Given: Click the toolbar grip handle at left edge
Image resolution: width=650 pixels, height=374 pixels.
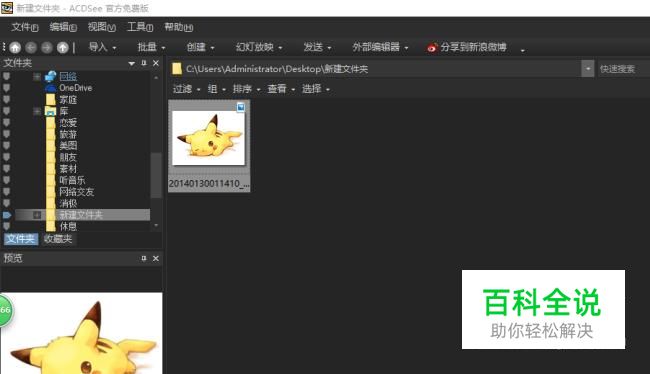Looking at the screenshot, I should 4,48.
